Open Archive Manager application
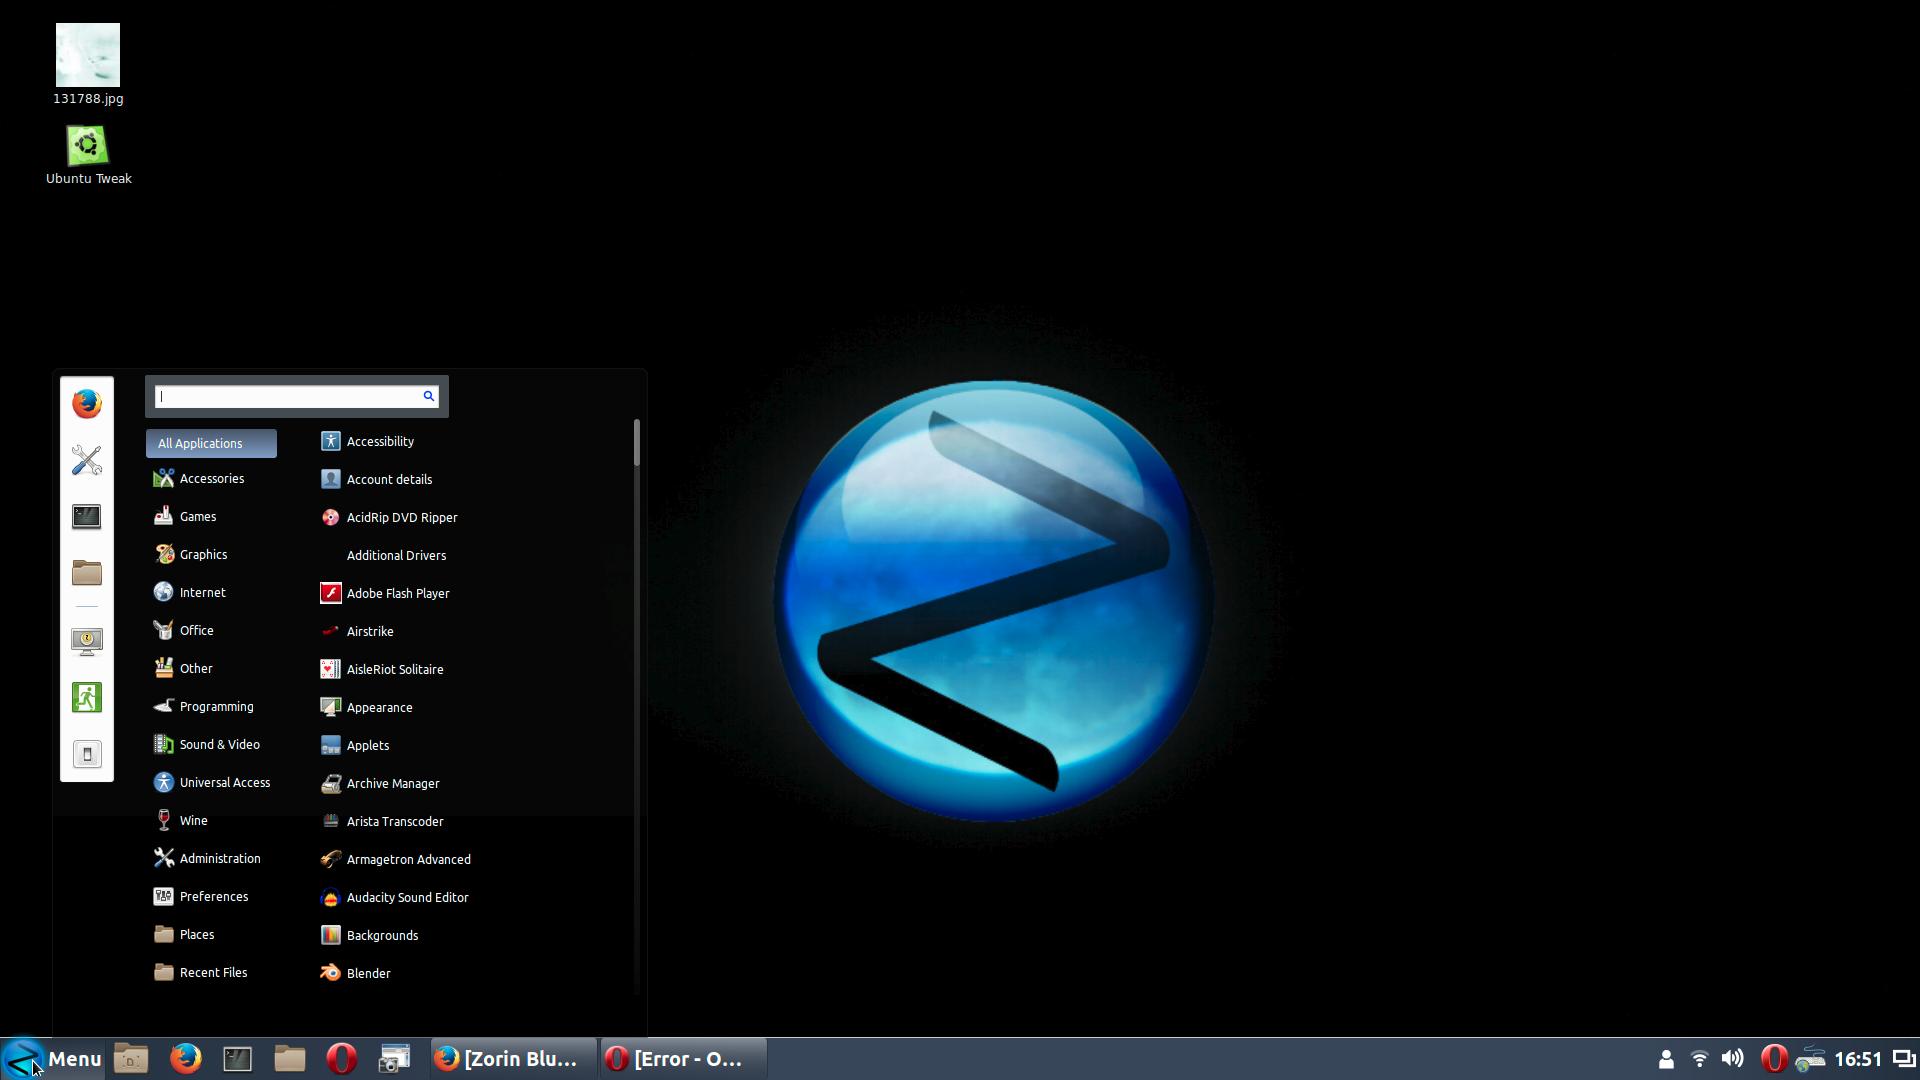This screenshot has width=1920, height=1080. (x=392, y=783)
